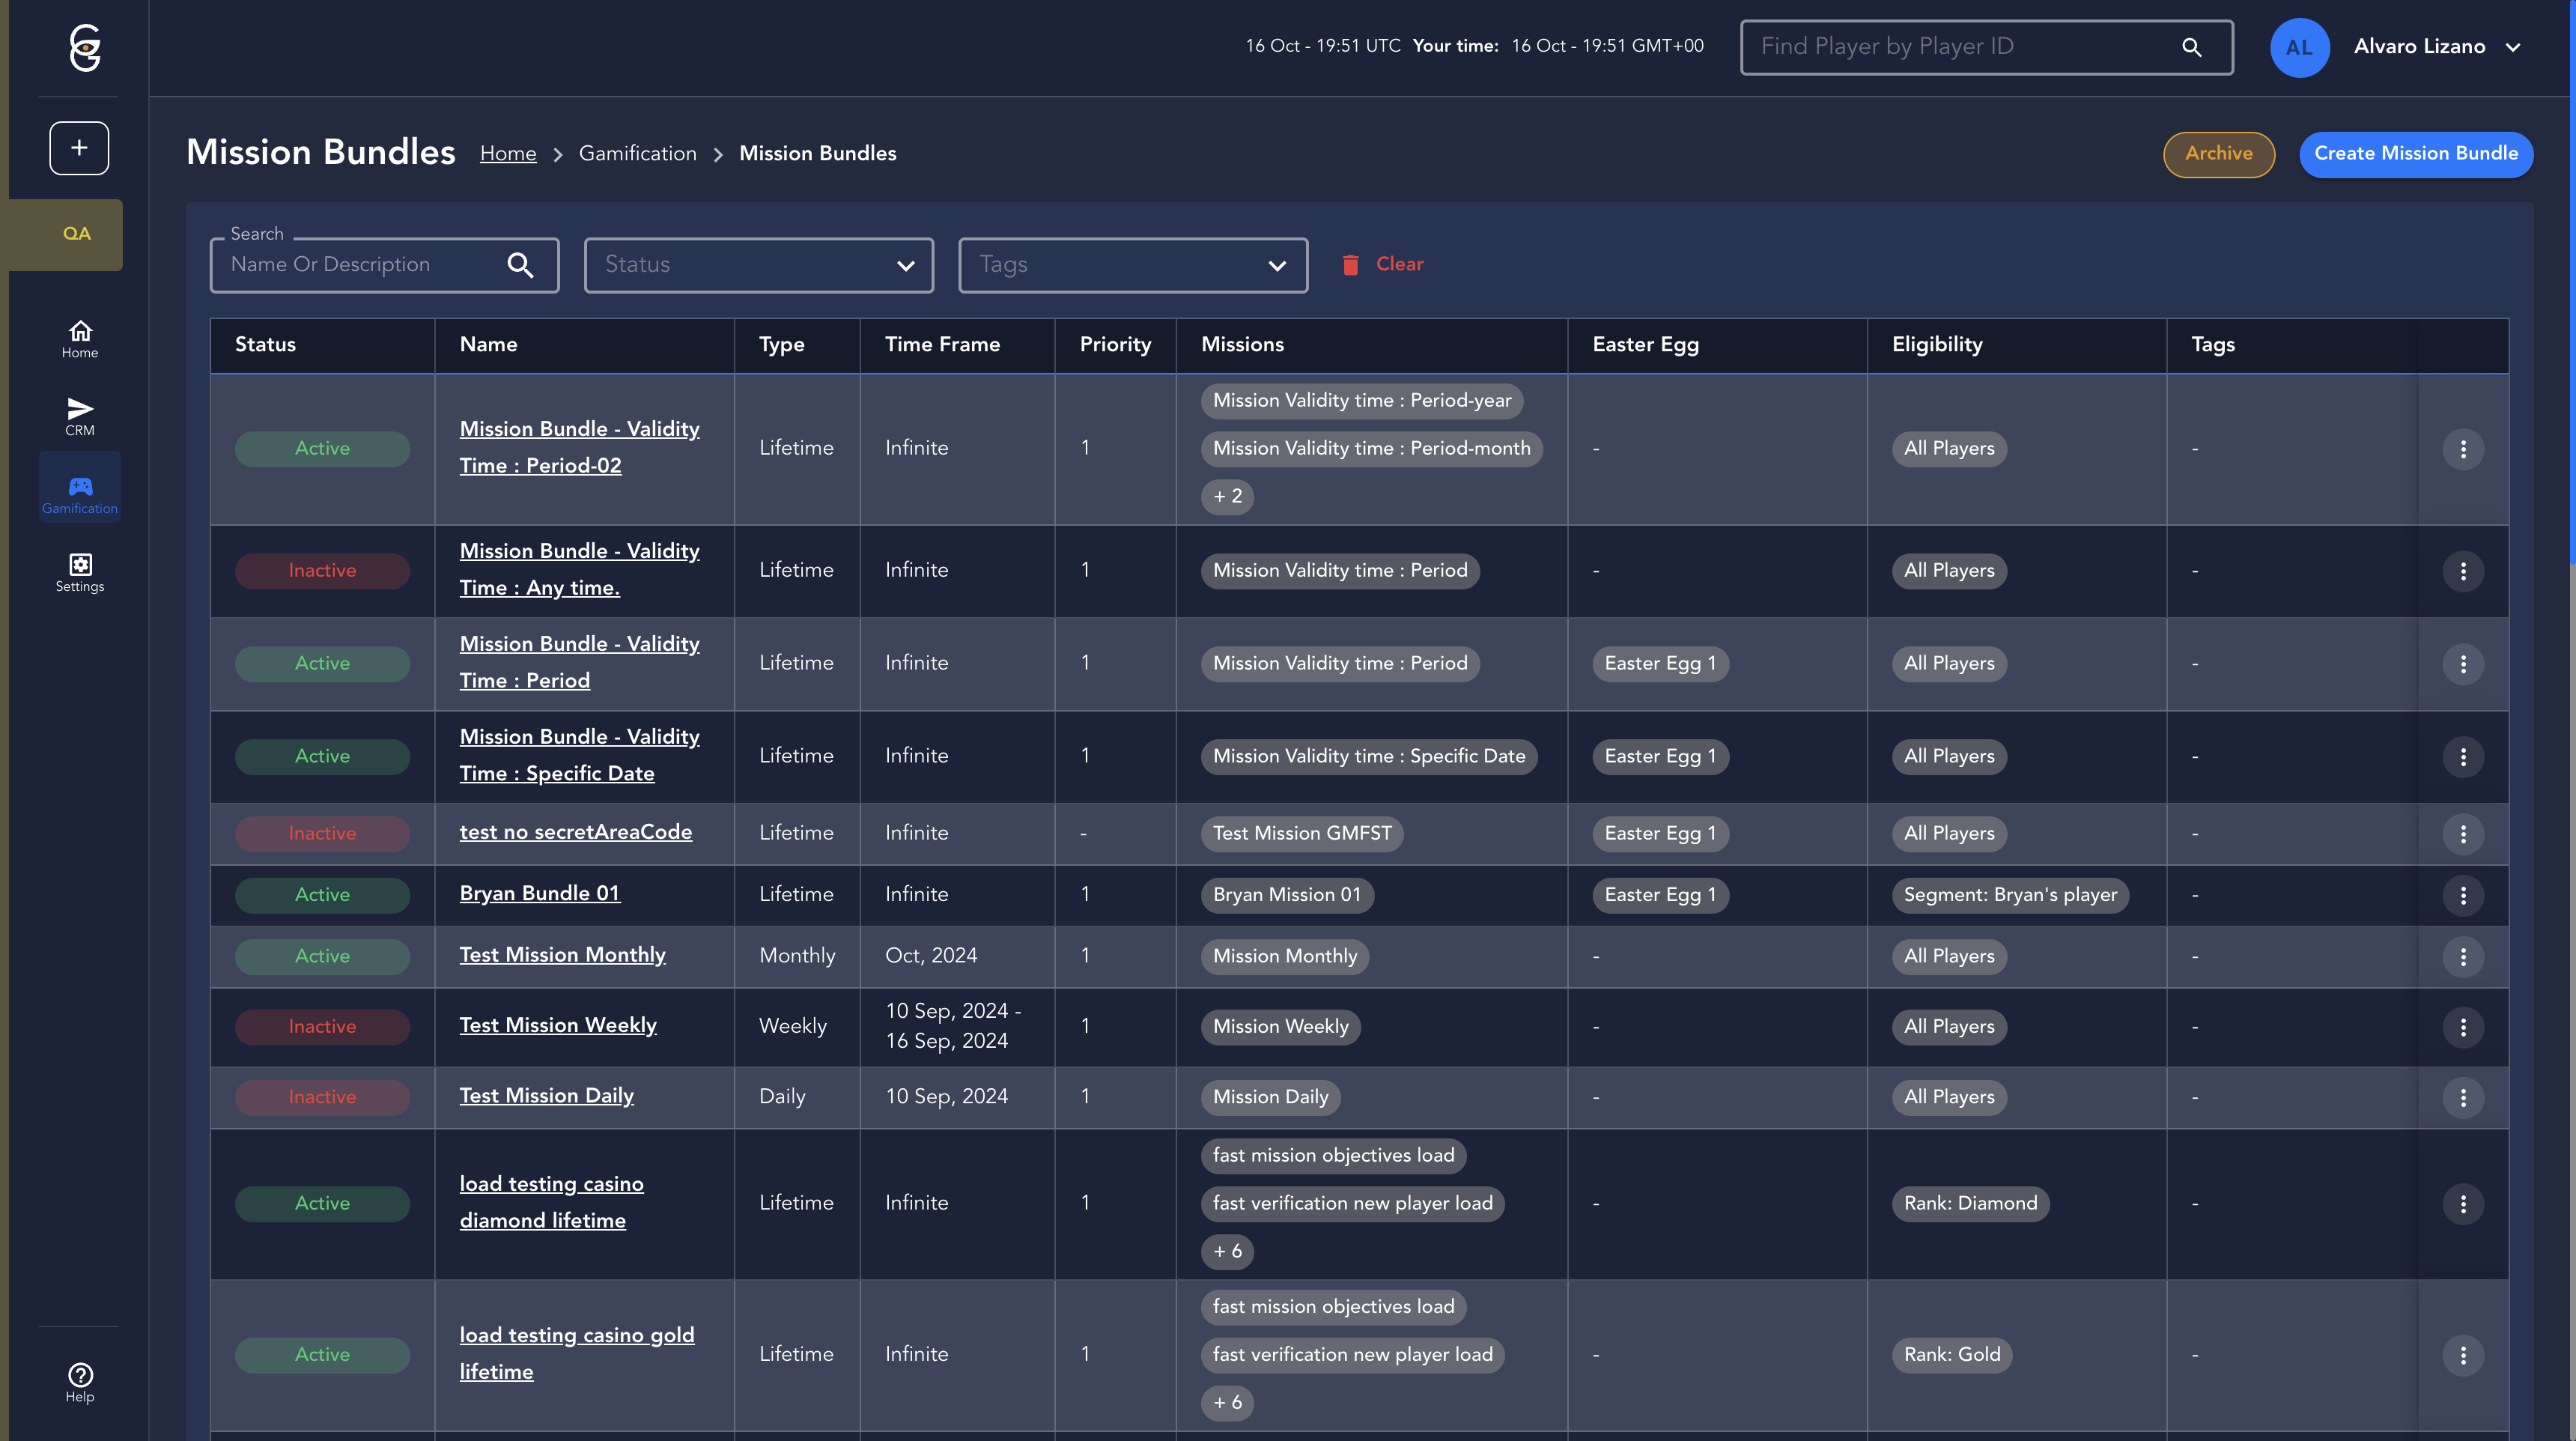The height and width of the screenshot is (1441, 2576).
Task: Click the magnifier in Find Player field
Action: (2191, 47)
